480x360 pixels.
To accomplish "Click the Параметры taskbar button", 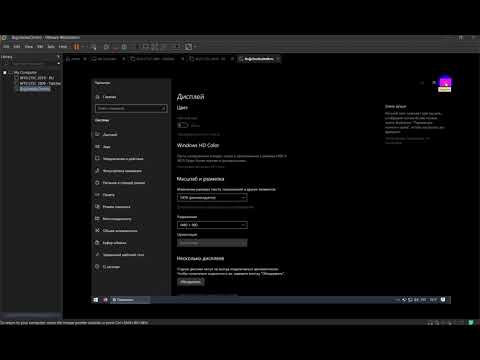I will 130,300.
